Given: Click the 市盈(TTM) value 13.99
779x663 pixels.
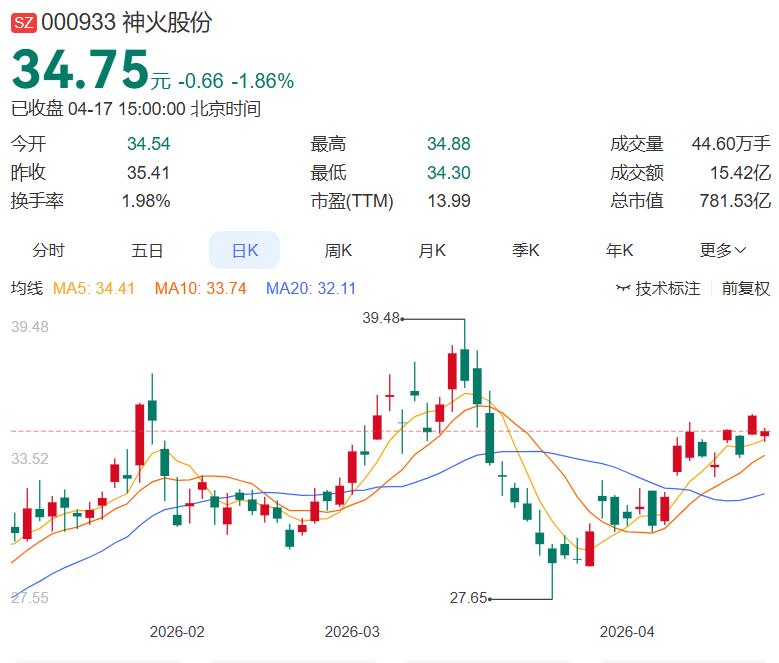Looking at the screenshot, I should [x=449, y=201].
